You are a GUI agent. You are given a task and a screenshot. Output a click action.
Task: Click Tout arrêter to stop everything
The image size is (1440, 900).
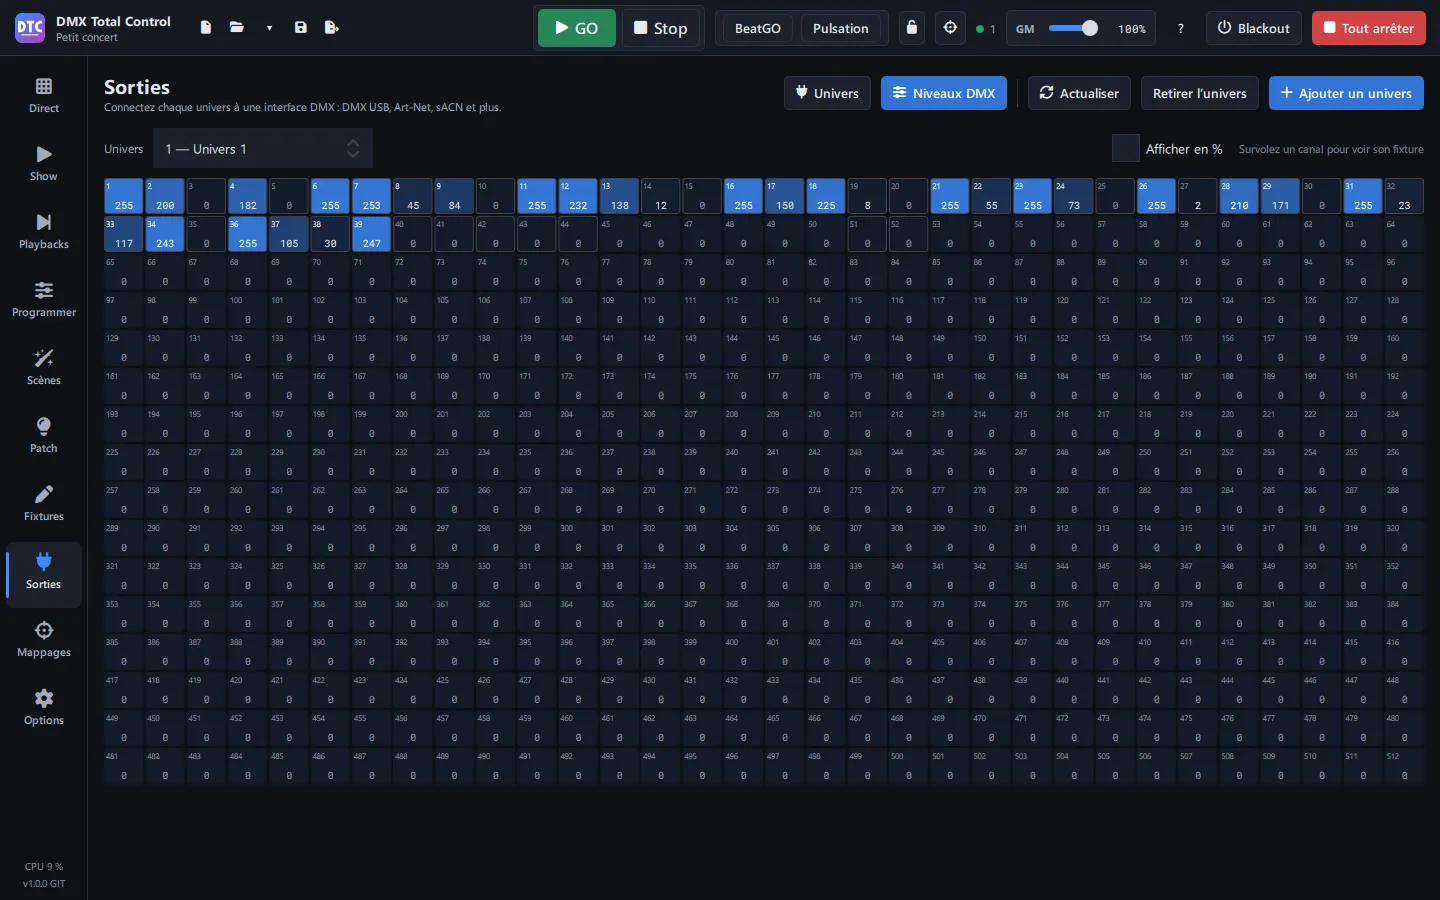point(1369,28)
